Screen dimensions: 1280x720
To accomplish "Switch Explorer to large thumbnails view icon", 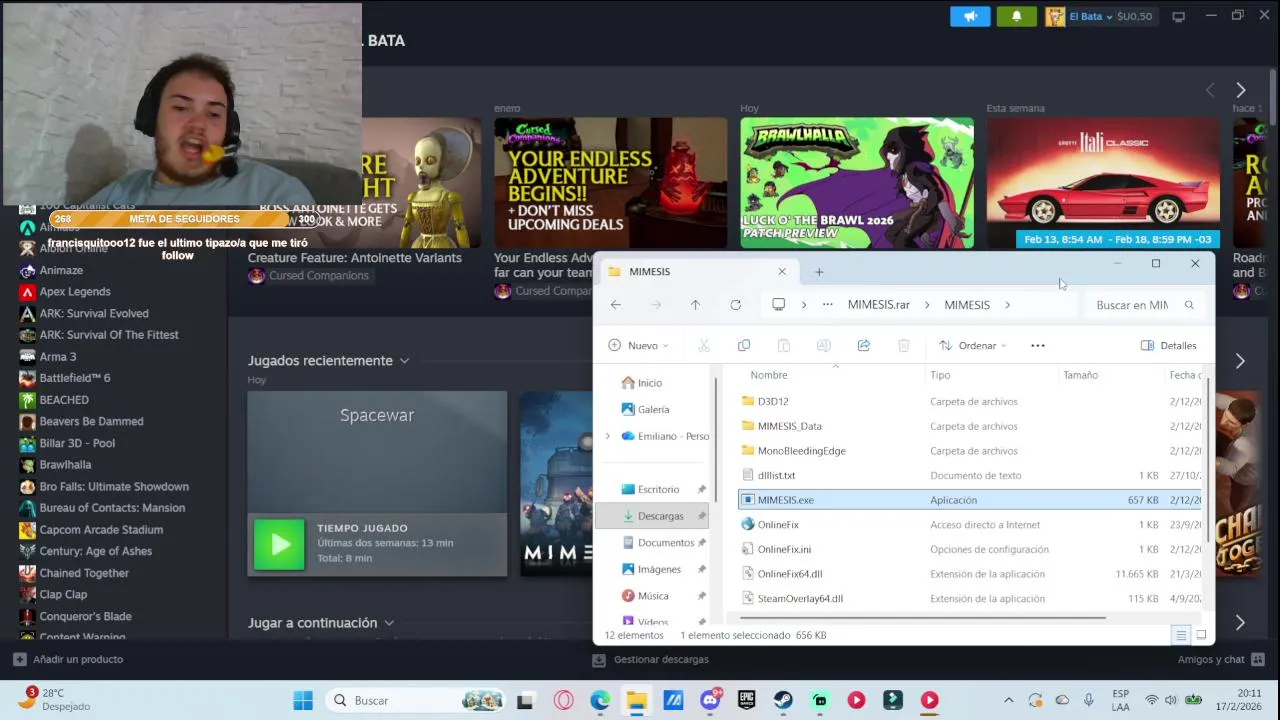I will point(1201,635).
